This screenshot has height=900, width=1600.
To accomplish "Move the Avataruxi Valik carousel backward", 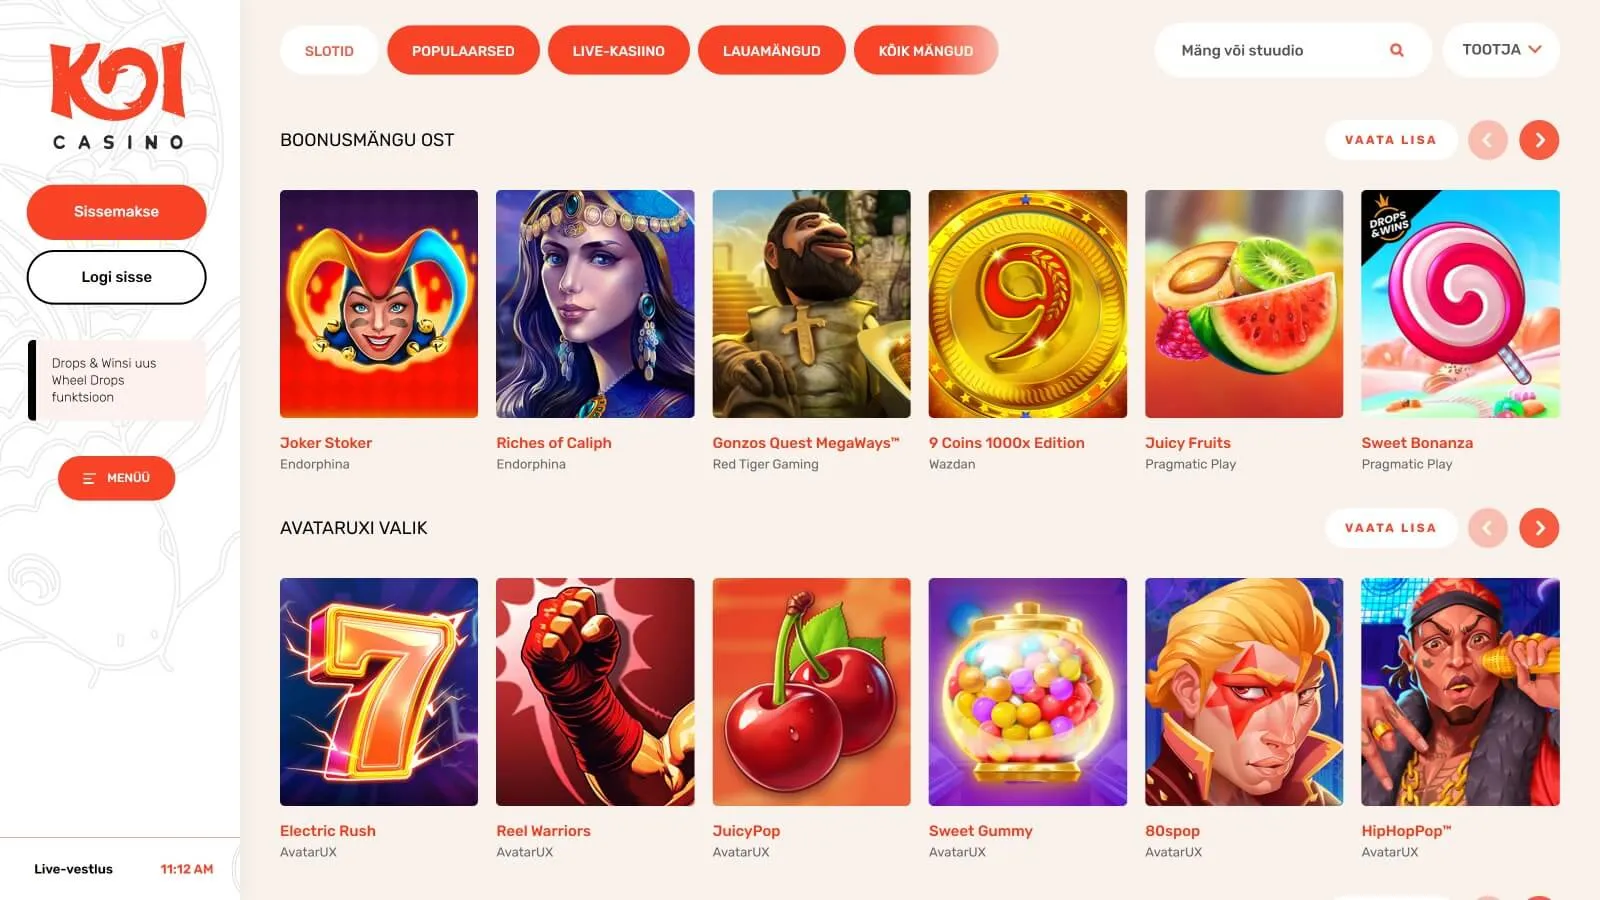I will tap(1487, 528).
